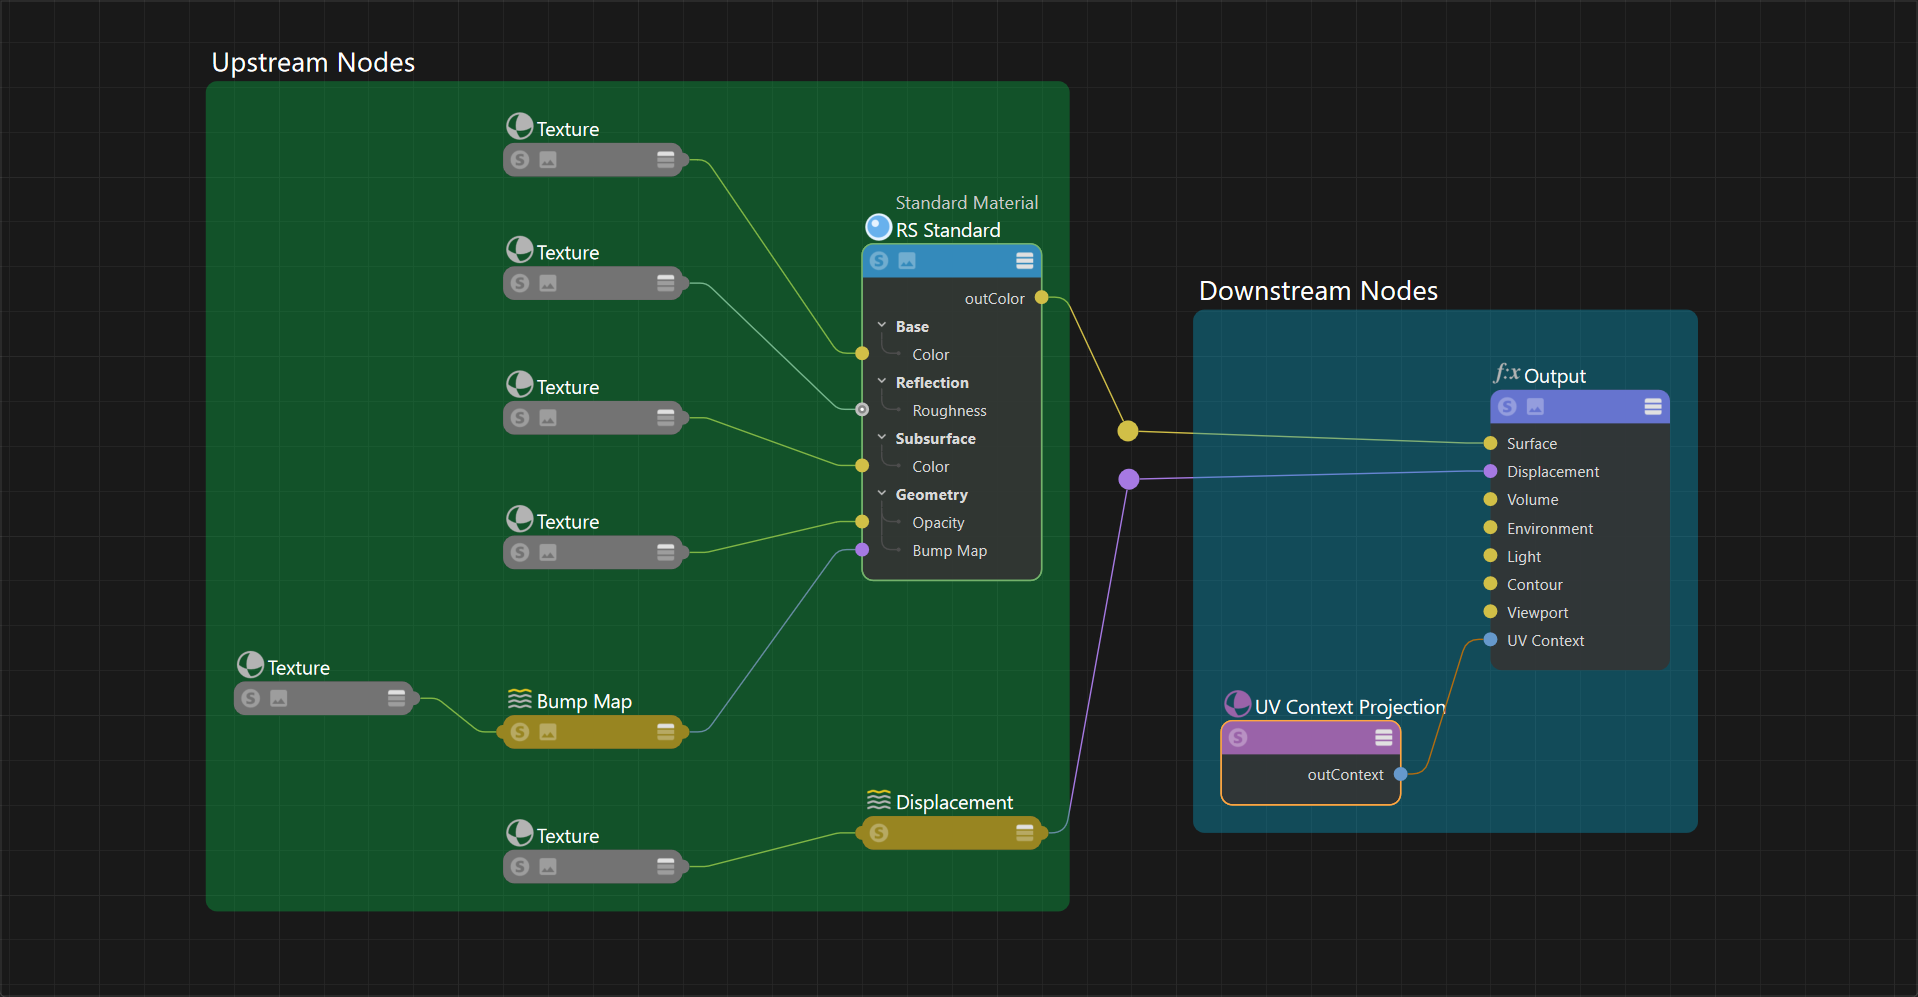Click the UV Context Projection node icon

pyautogui.click(x=1237, y=704)
